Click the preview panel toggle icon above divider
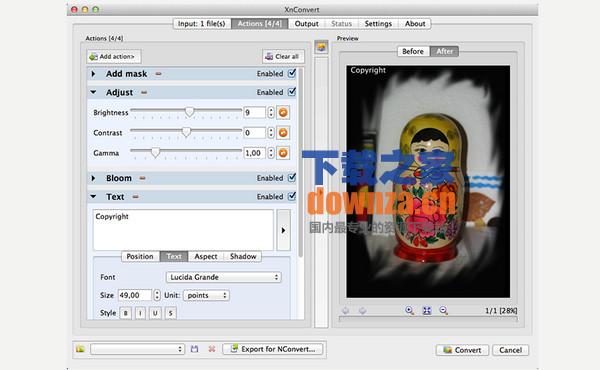 click(x=321, y=47)
